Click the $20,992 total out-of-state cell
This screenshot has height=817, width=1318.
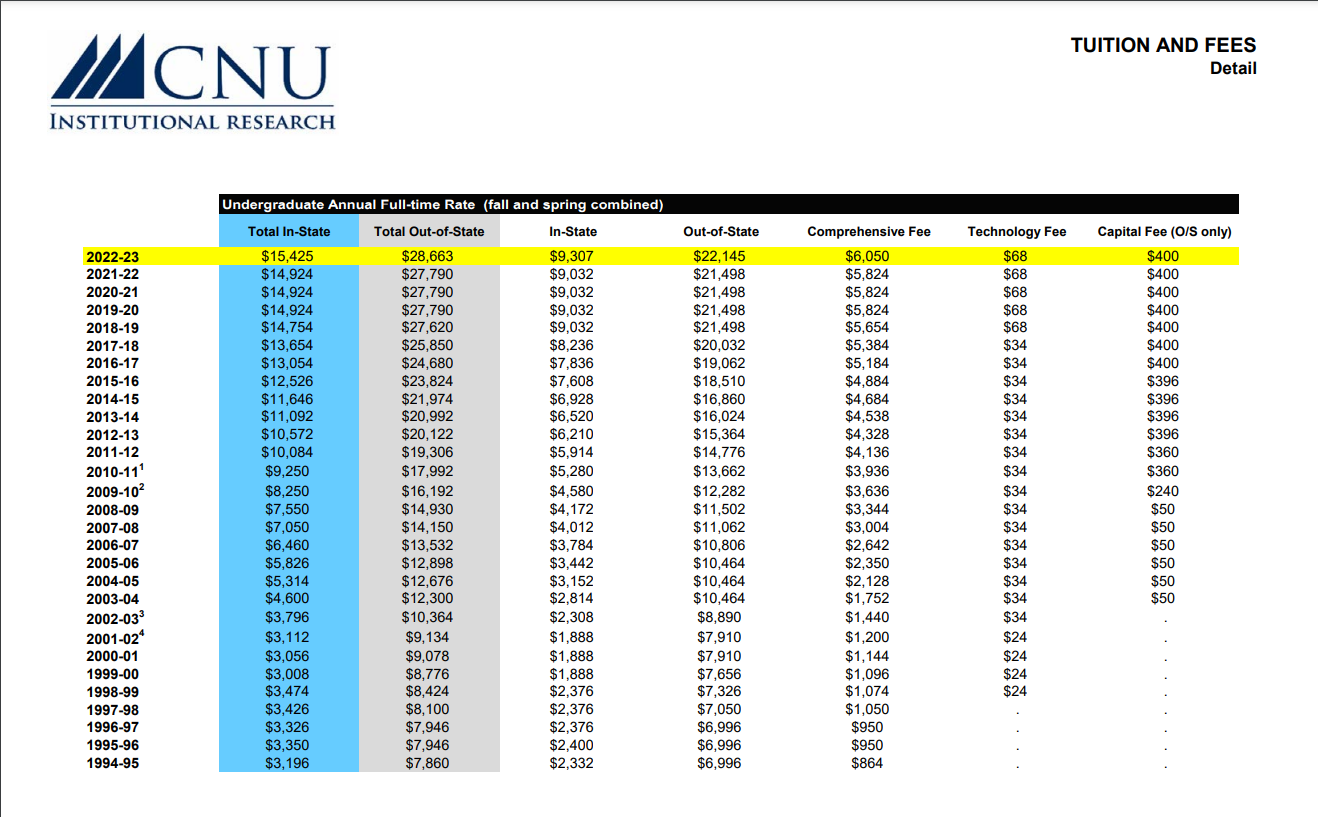[427, 416]
